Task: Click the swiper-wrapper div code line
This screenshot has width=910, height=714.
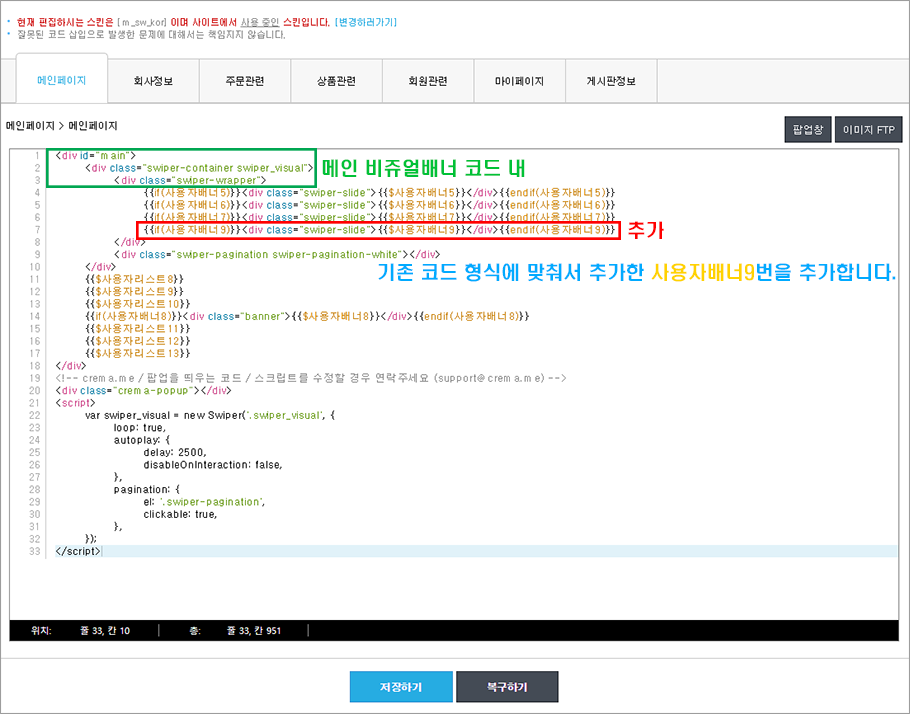Action: pos(190,180)
